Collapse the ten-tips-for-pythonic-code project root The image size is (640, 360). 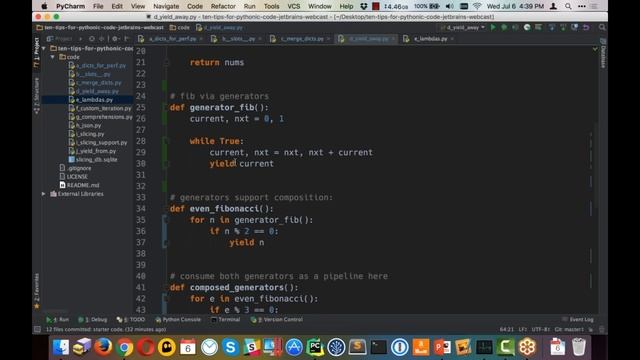point(44,48)
